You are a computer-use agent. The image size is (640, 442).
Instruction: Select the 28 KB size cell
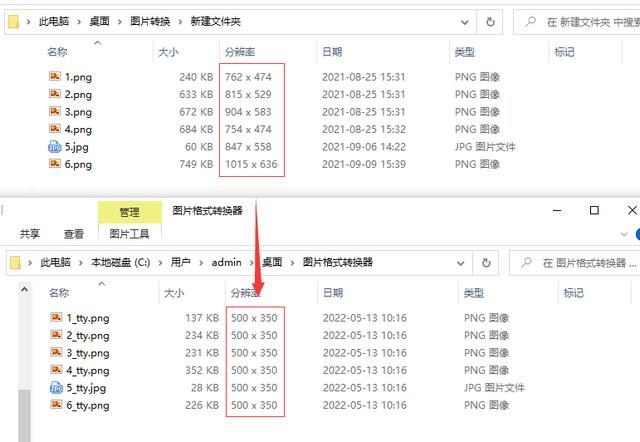204,387
